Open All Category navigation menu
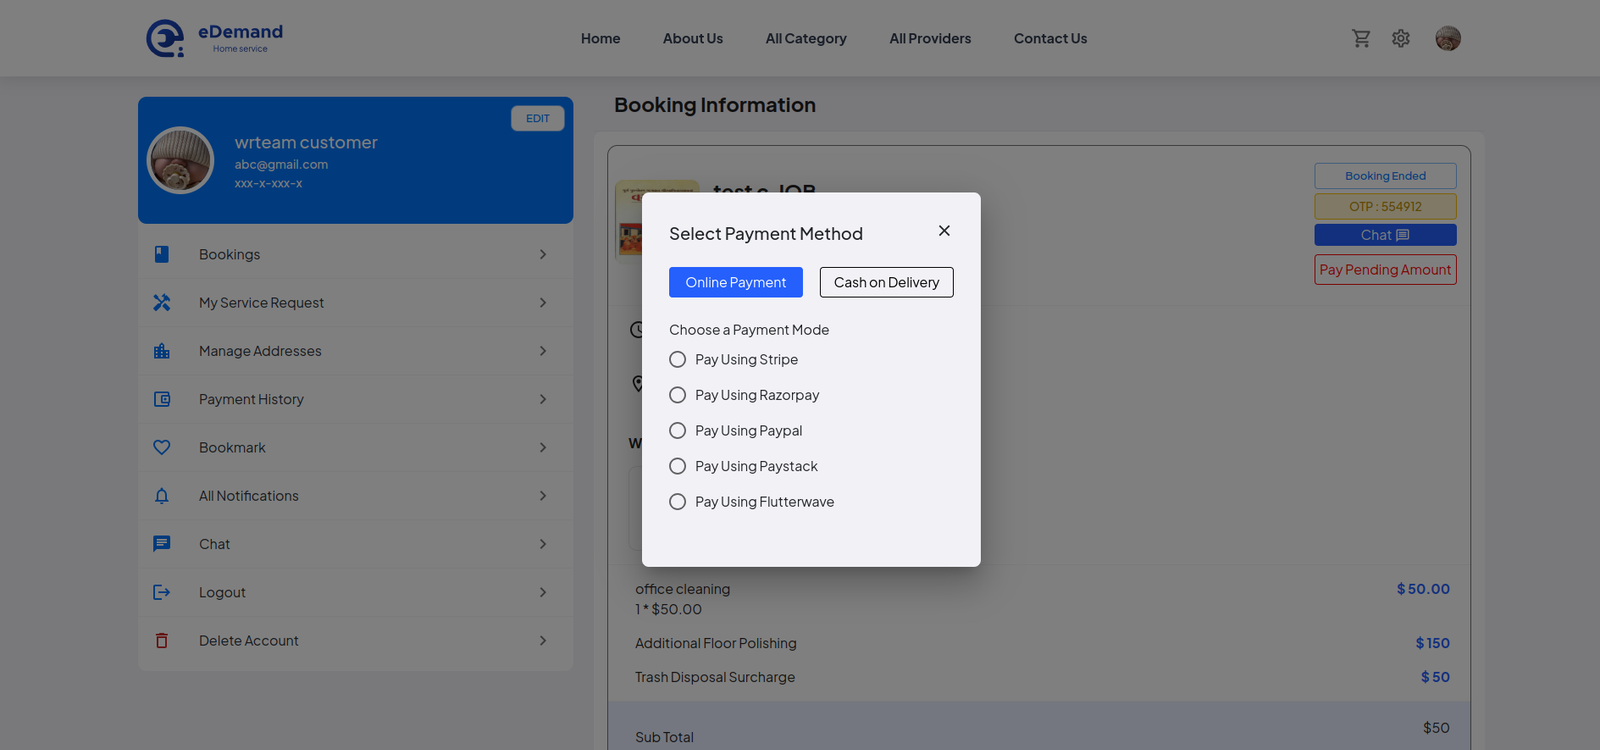 (806, 39)
